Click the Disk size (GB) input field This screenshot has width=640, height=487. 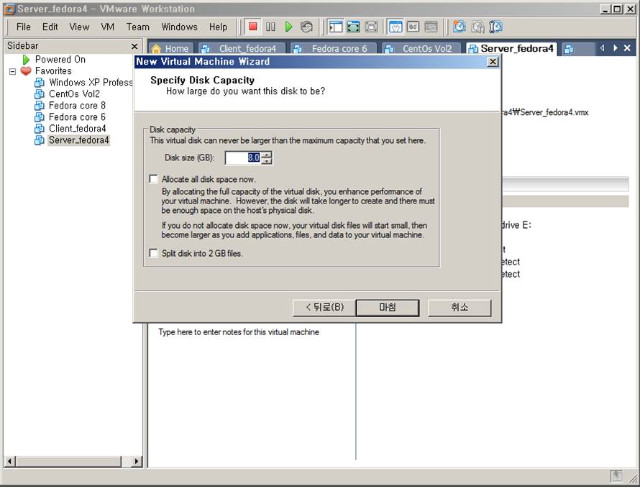(243, 158)
